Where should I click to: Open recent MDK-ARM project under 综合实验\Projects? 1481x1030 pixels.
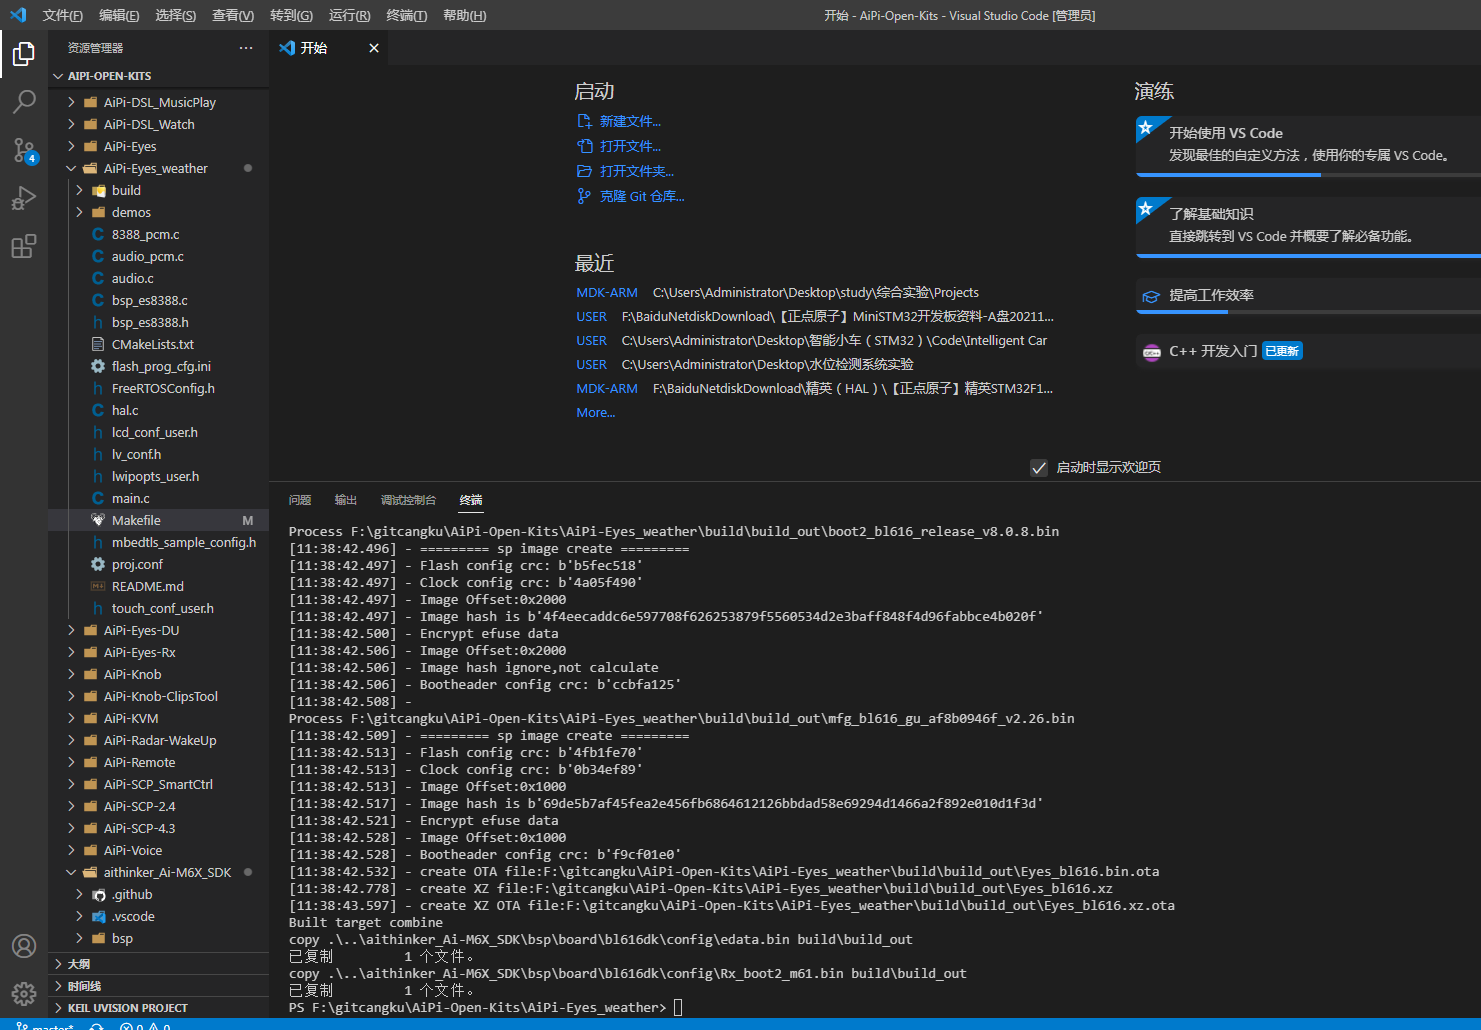pyautogui.click(x=607, y=292)
